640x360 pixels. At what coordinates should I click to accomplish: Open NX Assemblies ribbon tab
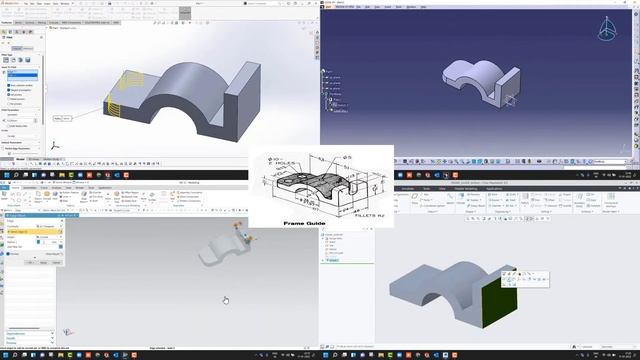(29, 188)
